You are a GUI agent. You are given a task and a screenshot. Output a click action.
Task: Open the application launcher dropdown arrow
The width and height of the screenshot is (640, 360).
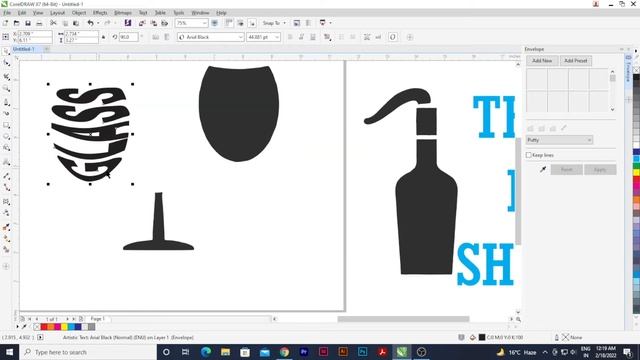click(330, 23)
